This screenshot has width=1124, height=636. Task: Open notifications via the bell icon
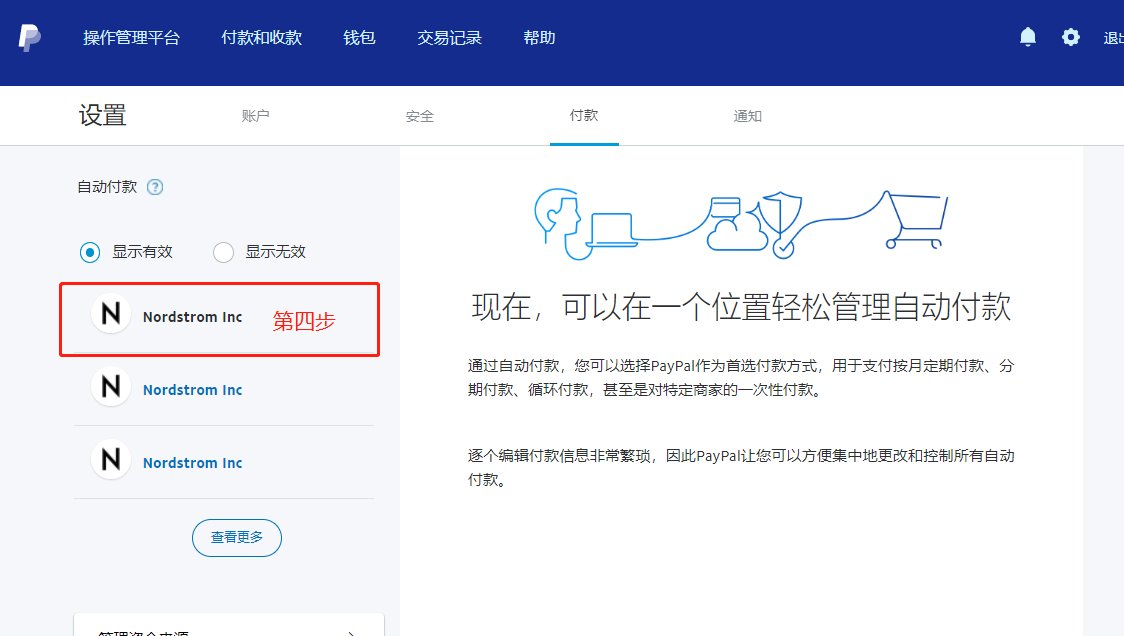point(1027,36)
